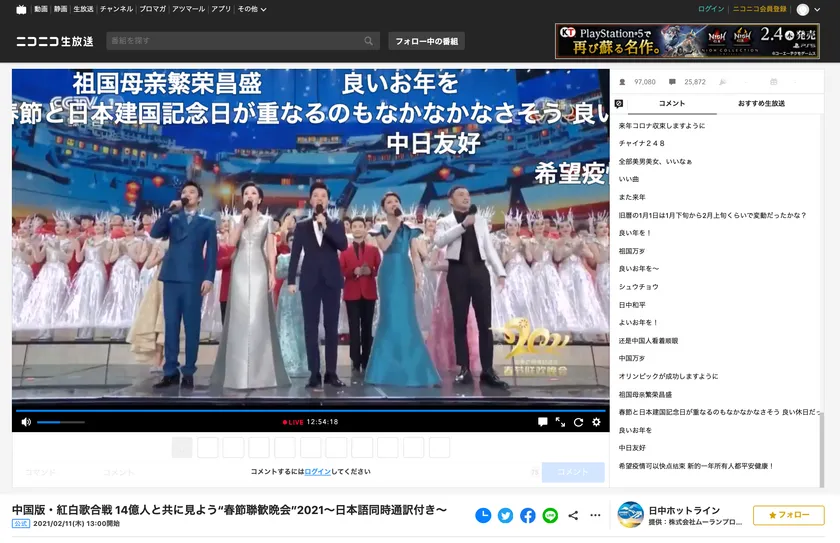Click the timeshift clock icon
The height and width of the screenshot is (543, 840).
(483, 515)
